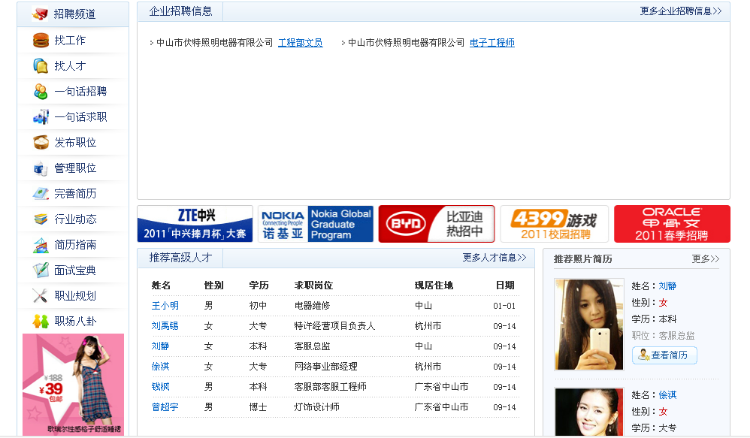Image resolution: width=750 pixels, height=438 pixels.
Task: Click 更多企业招聘信息>> link
Action: tap(681, 11)
